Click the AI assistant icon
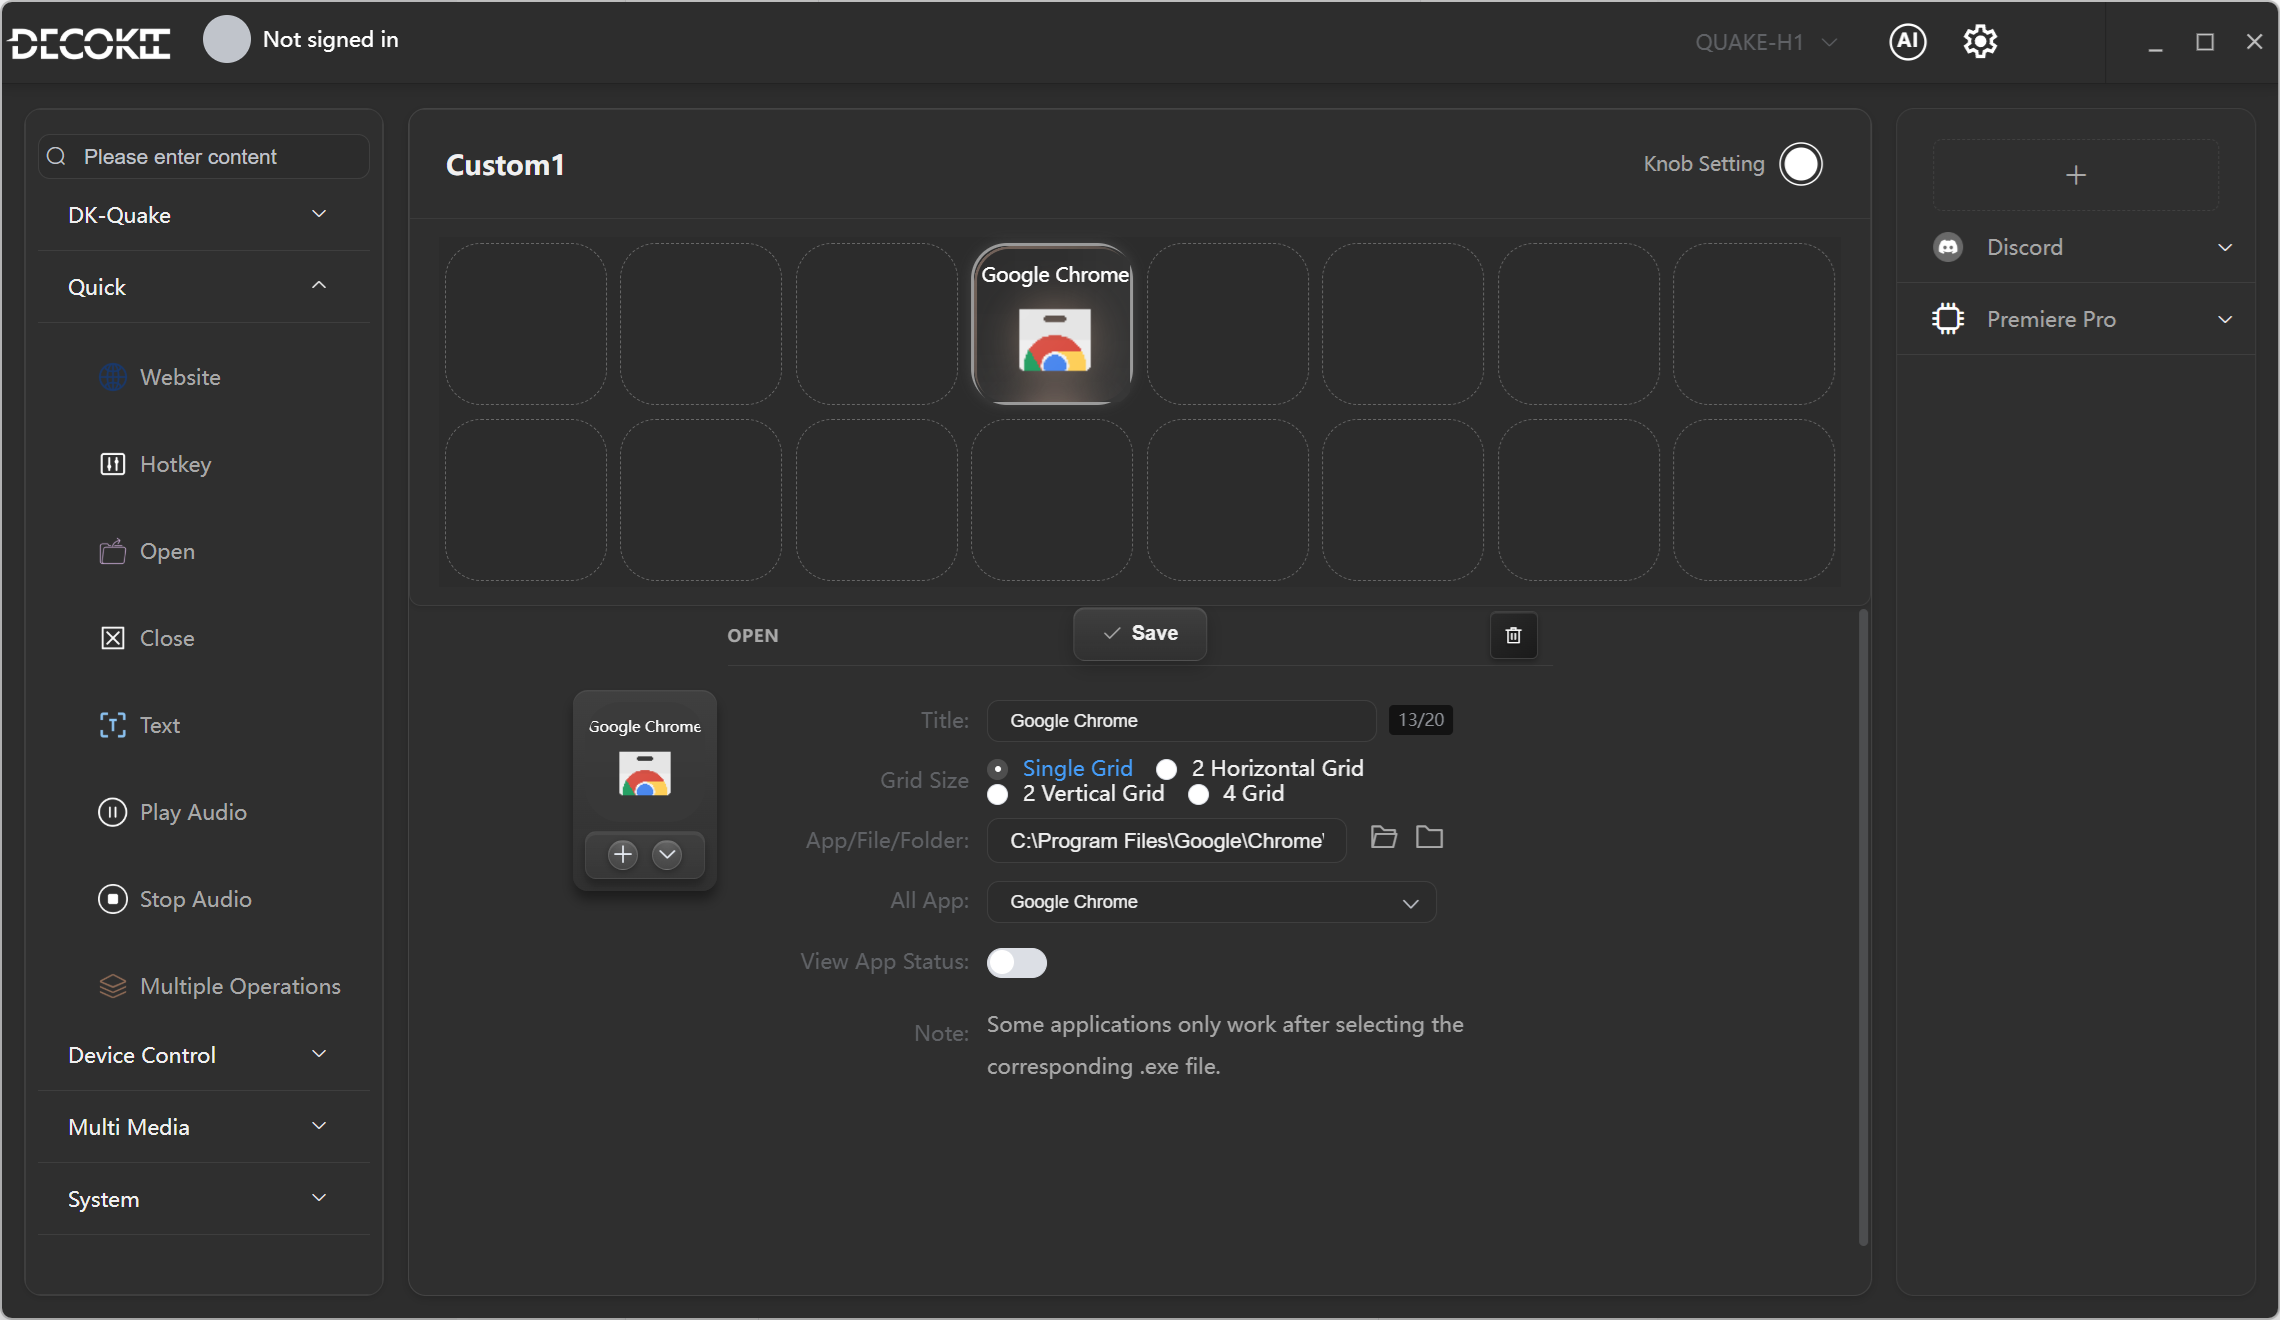Screen dimensions: 2280x1320 click(x=1907, y=41)
